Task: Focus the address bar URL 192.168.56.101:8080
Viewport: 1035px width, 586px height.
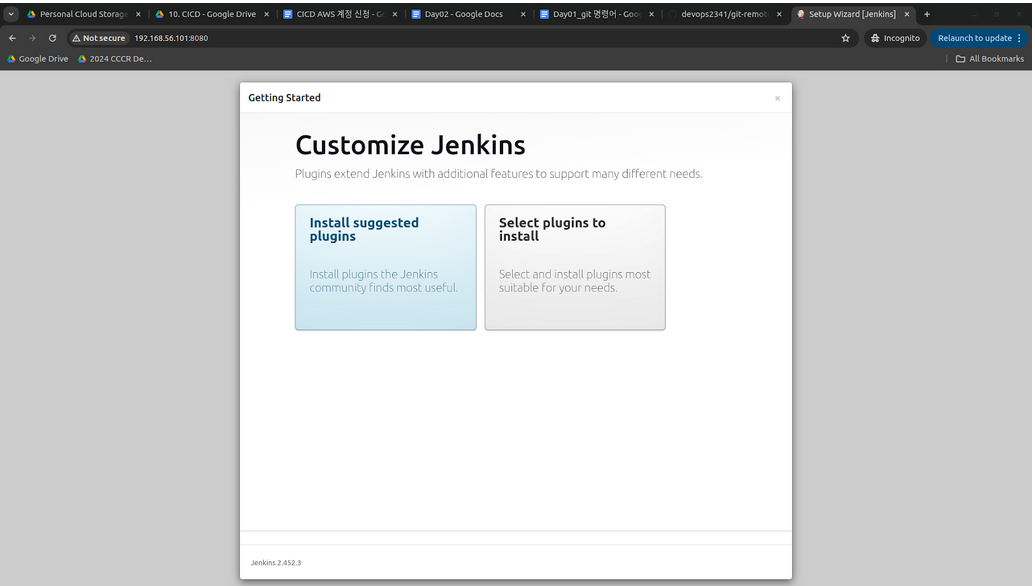Action: [172, 38]
